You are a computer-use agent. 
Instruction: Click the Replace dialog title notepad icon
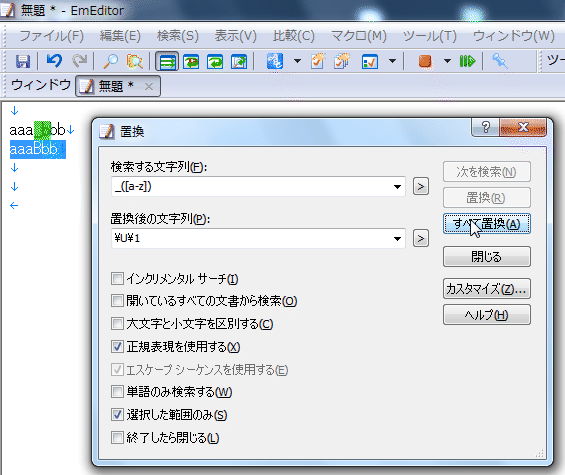(x=107, y=132)
